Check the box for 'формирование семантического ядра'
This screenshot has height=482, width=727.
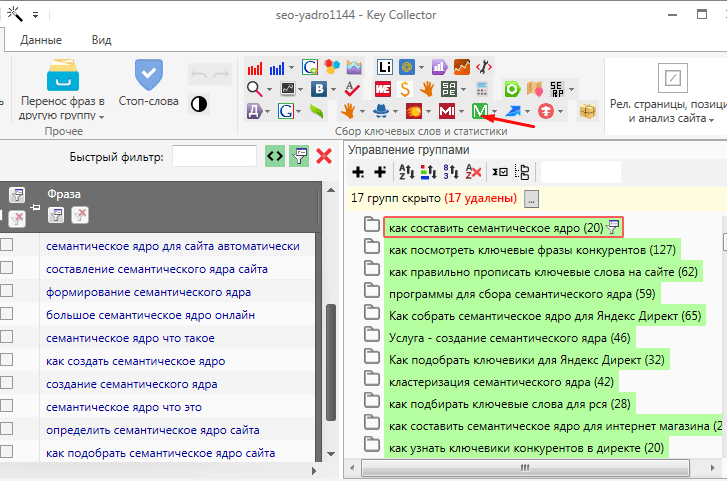click(x=6, y=291)
